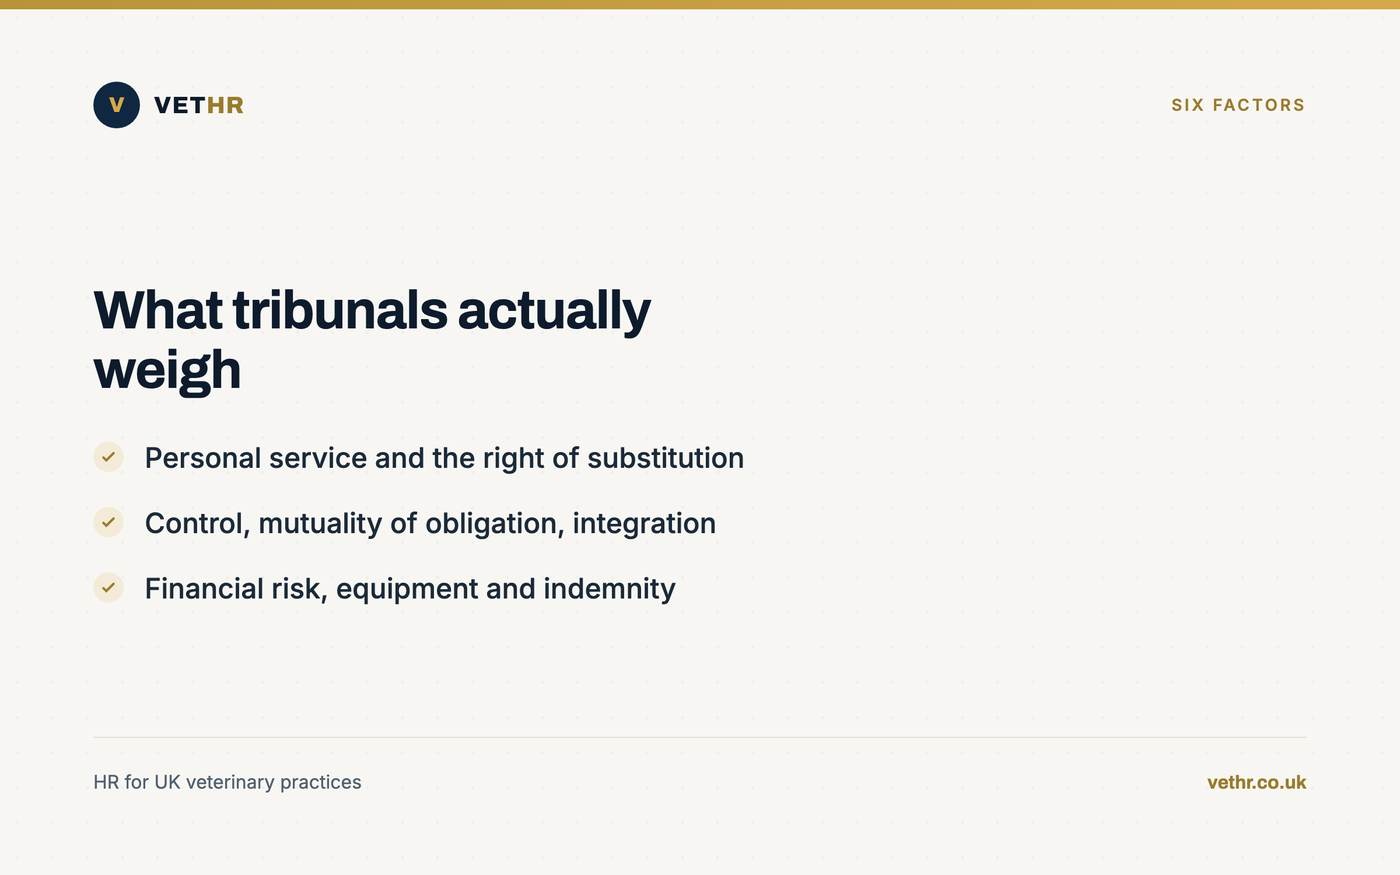Select the SIX FACTORS section label
Screen dimensions: 1400x875
coord(1238,105)
